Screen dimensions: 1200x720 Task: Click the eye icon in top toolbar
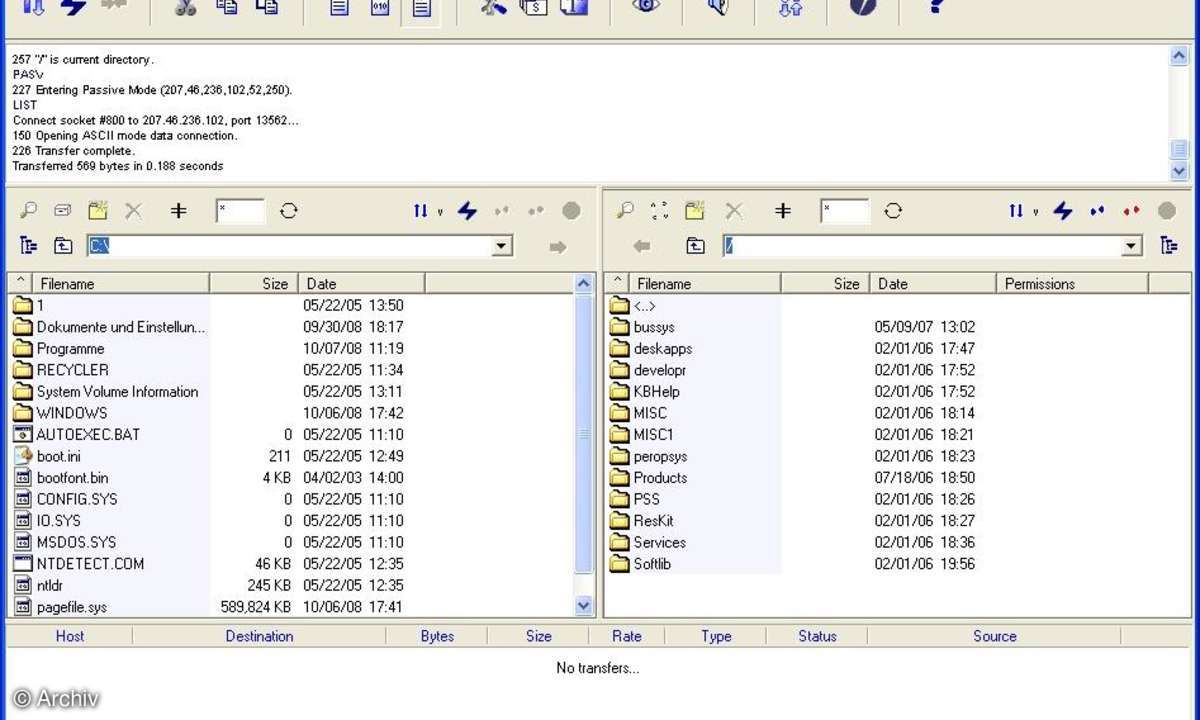647,6
